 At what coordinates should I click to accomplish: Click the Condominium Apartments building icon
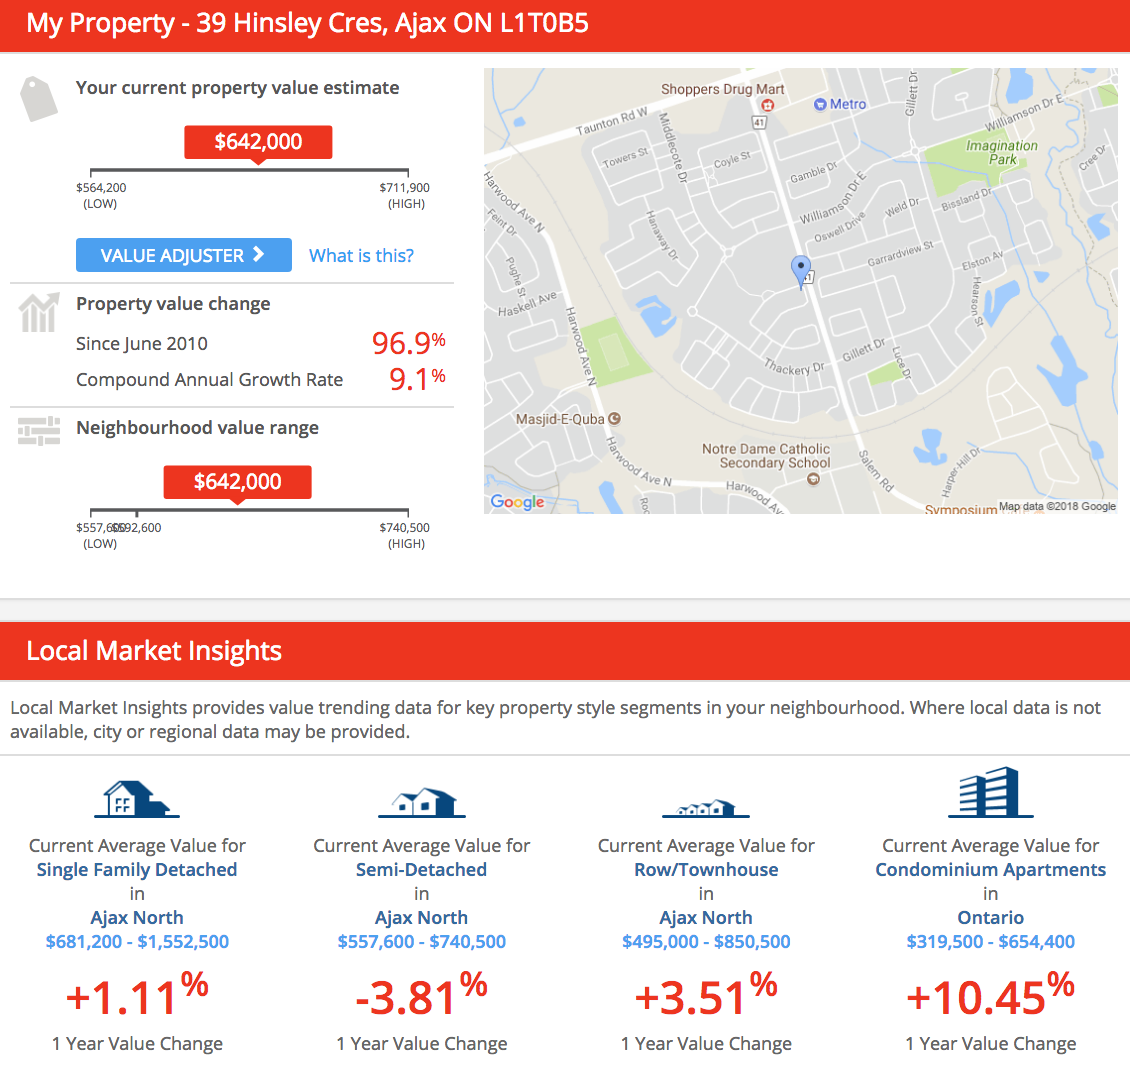(990, 792)
